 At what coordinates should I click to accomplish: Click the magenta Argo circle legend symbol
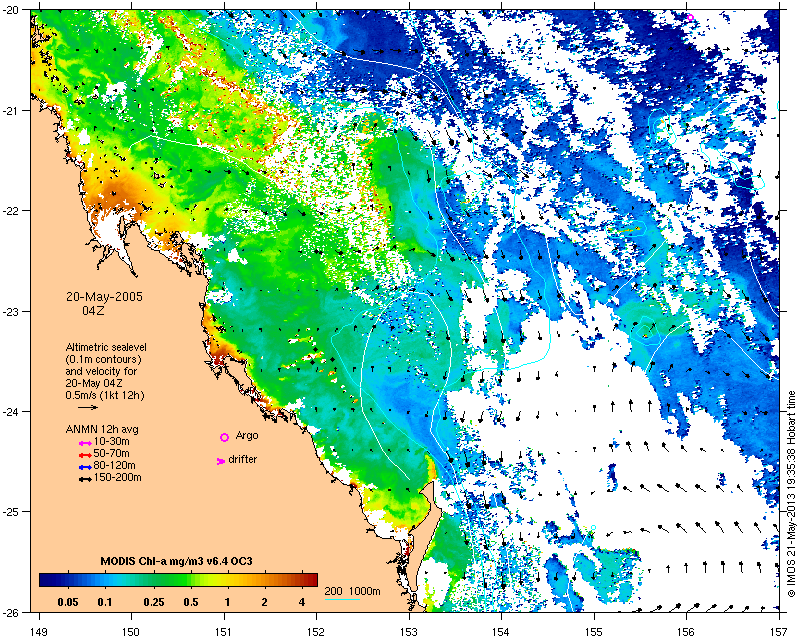click(224, 437)
